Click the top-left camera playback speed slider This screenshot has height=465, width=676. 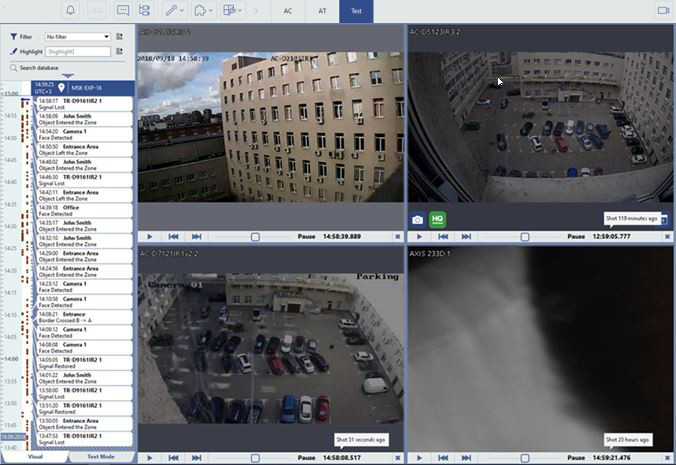click(x=256, y=237)
